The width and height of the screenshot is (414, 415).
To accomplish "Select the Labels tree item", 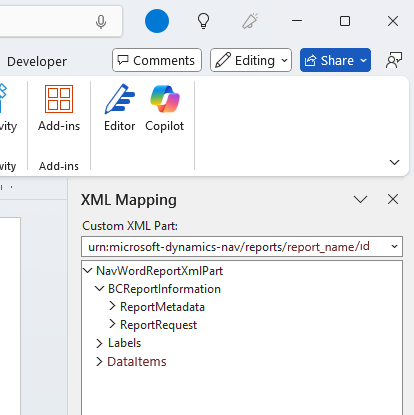I will (124, 343).
